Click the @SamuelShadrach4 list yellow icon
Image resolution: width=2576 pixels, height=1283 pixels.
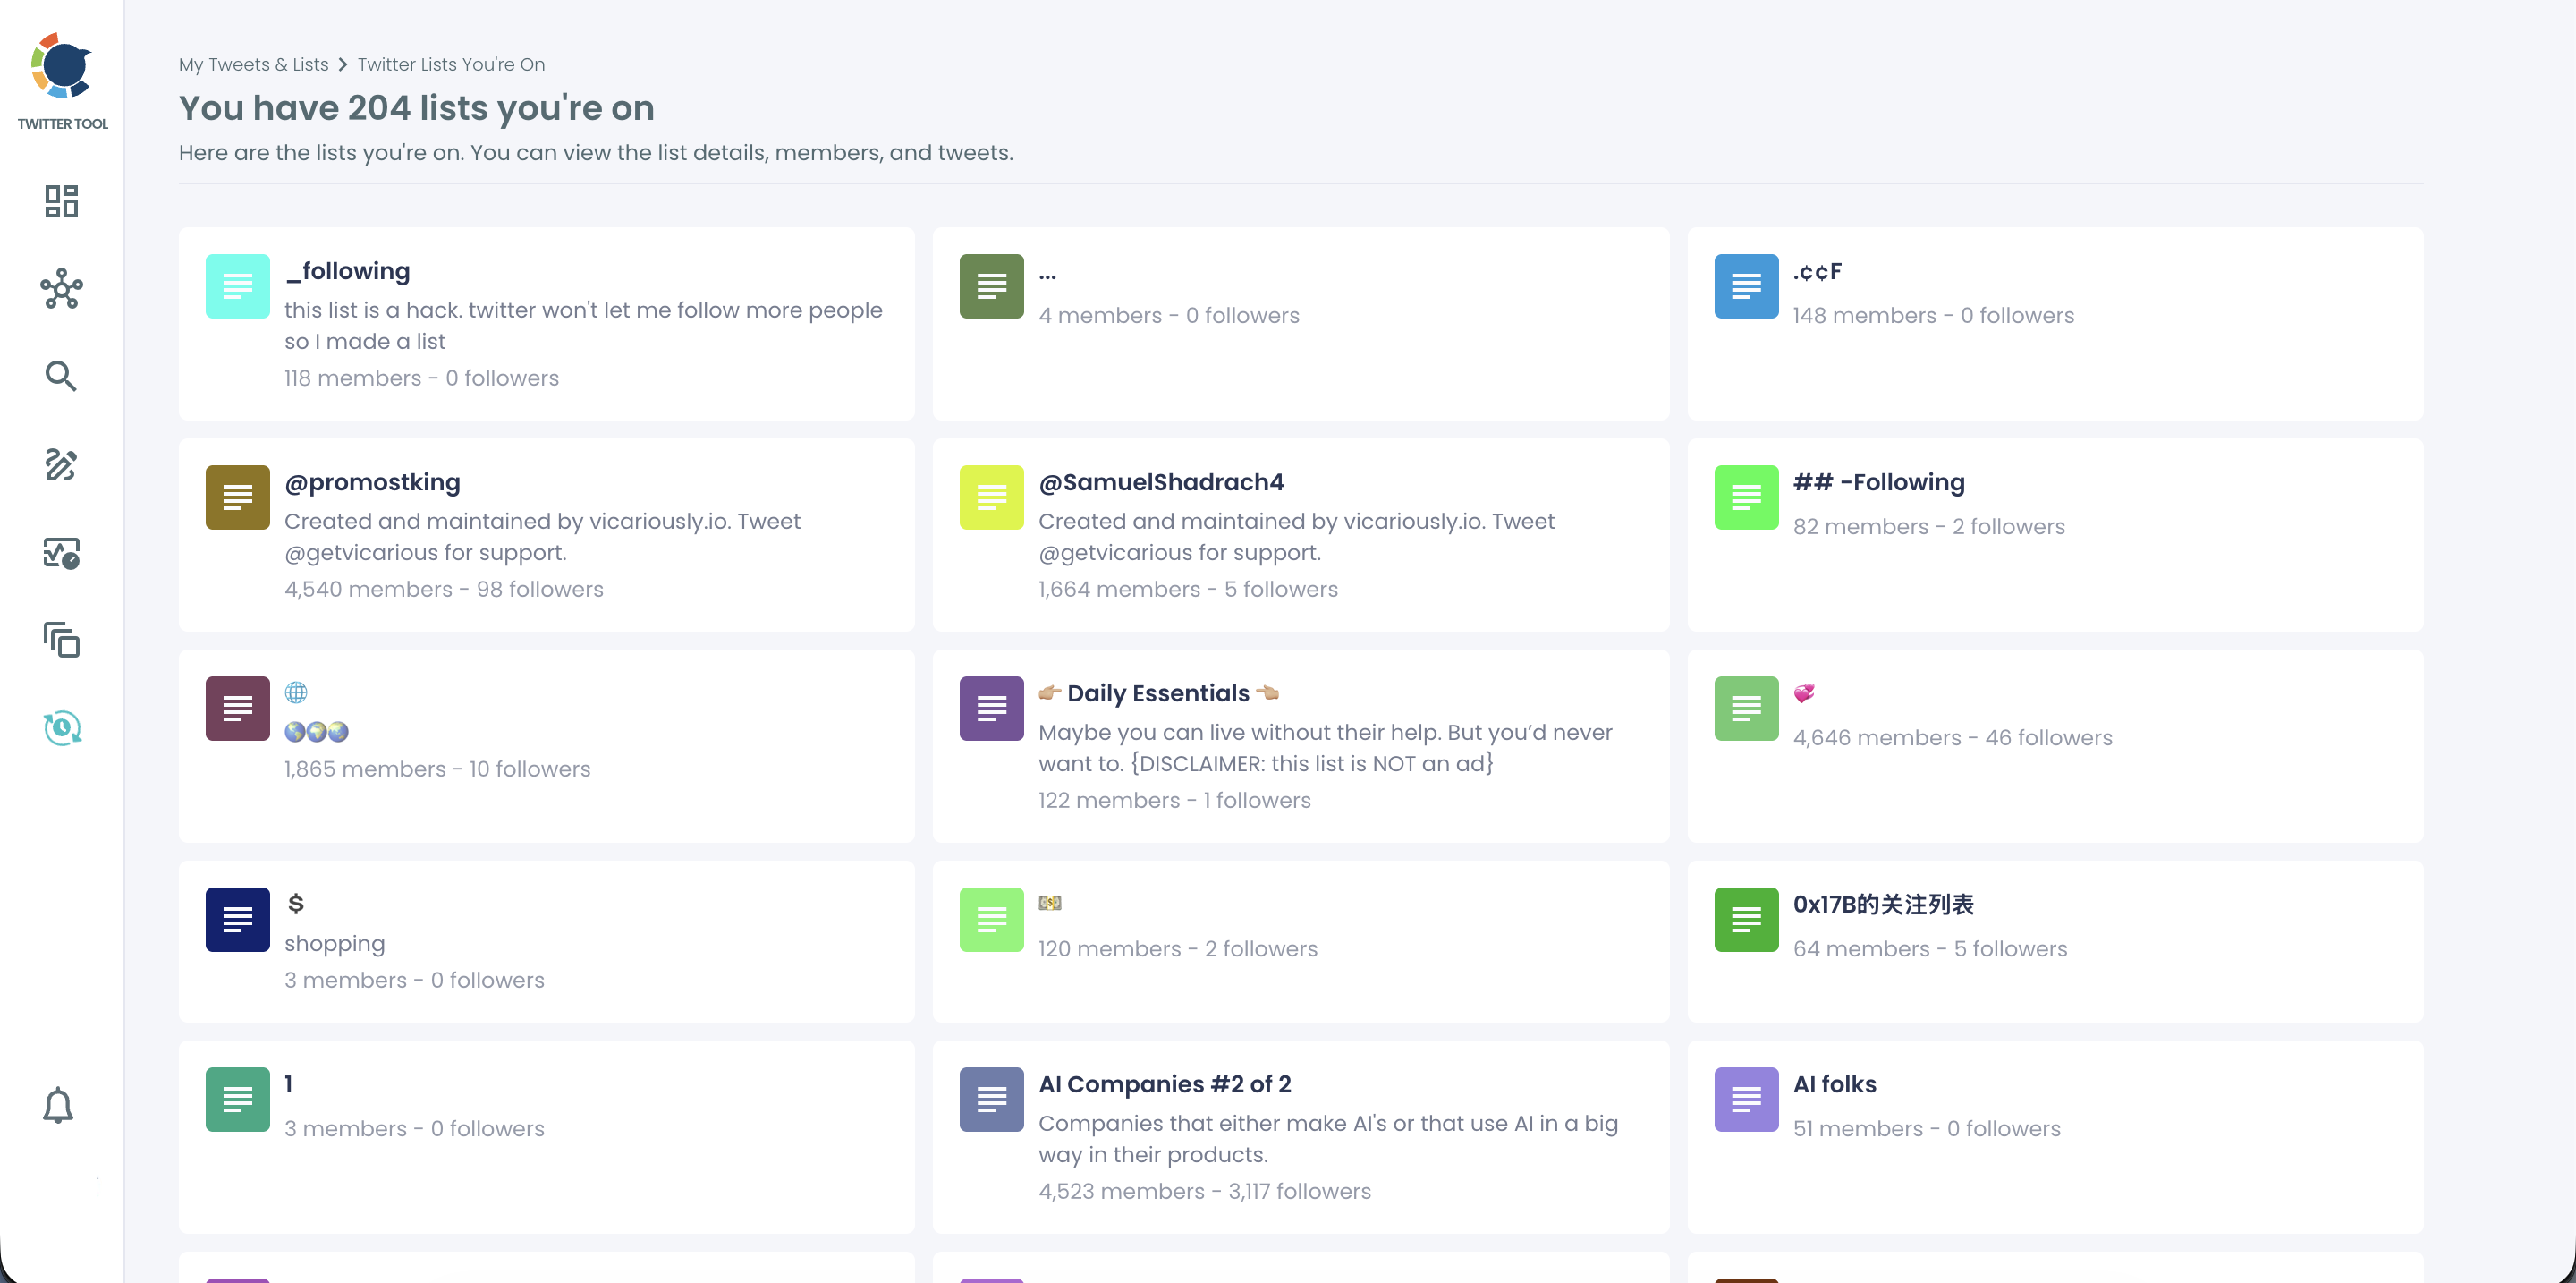(x=992, y=497)
